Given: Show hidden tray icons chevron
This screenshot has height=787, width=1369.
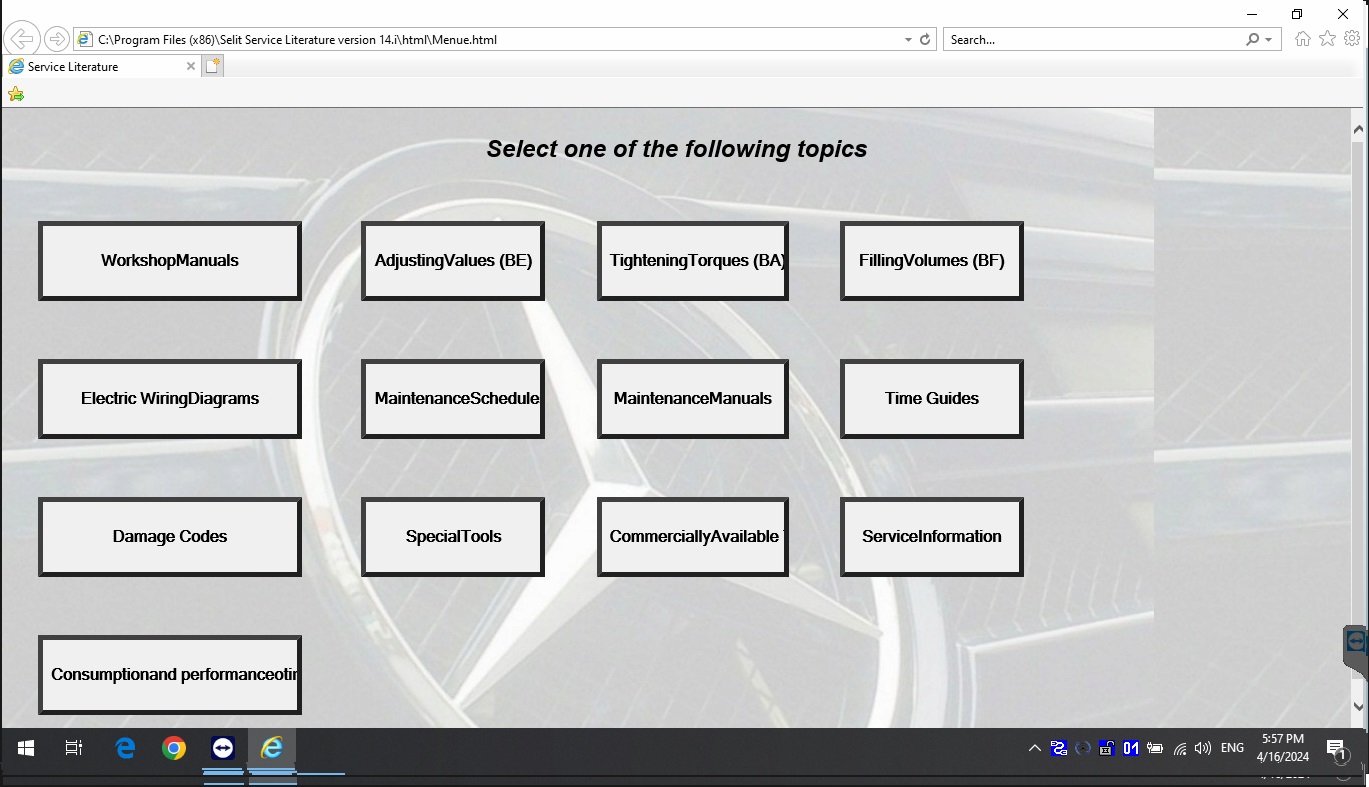Looking at the screenshot, I should pyautogui.click(x=1035, y=748).
